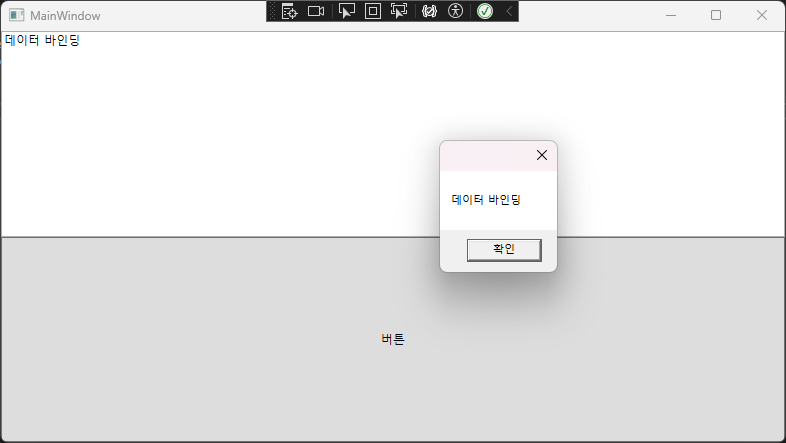Toggle Track Focused Element icon
This screenshot has width=786, height=443.
[399, 11]
